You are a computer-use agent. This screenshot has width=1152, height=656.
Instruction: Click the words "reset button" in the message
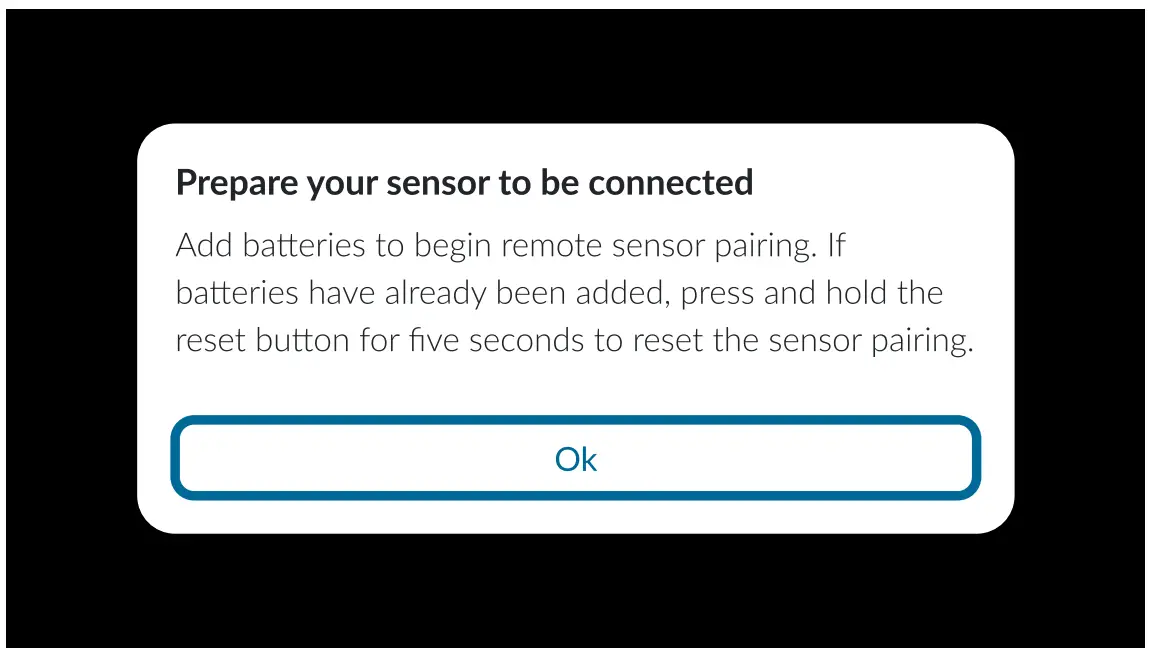[x=264, y=341]
